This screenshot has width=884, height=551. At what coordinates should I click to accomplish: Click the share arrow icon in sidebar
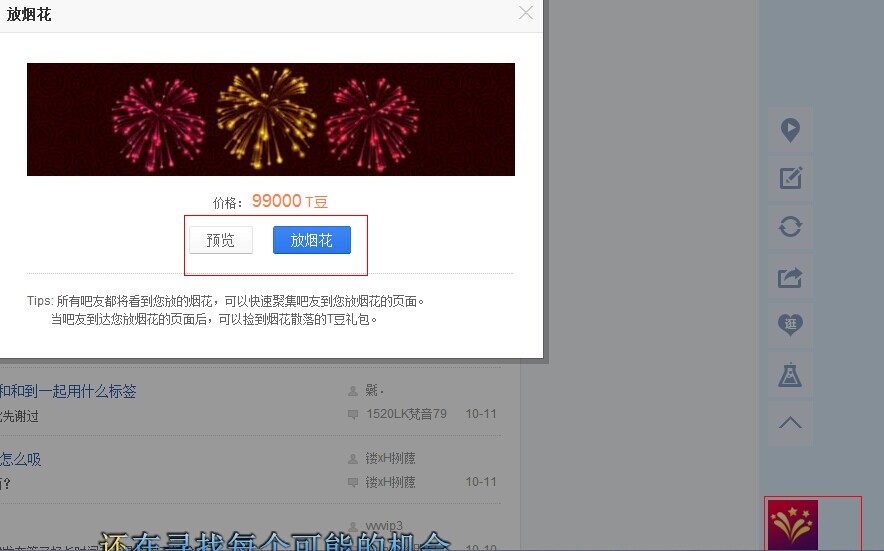coord(790,277)
